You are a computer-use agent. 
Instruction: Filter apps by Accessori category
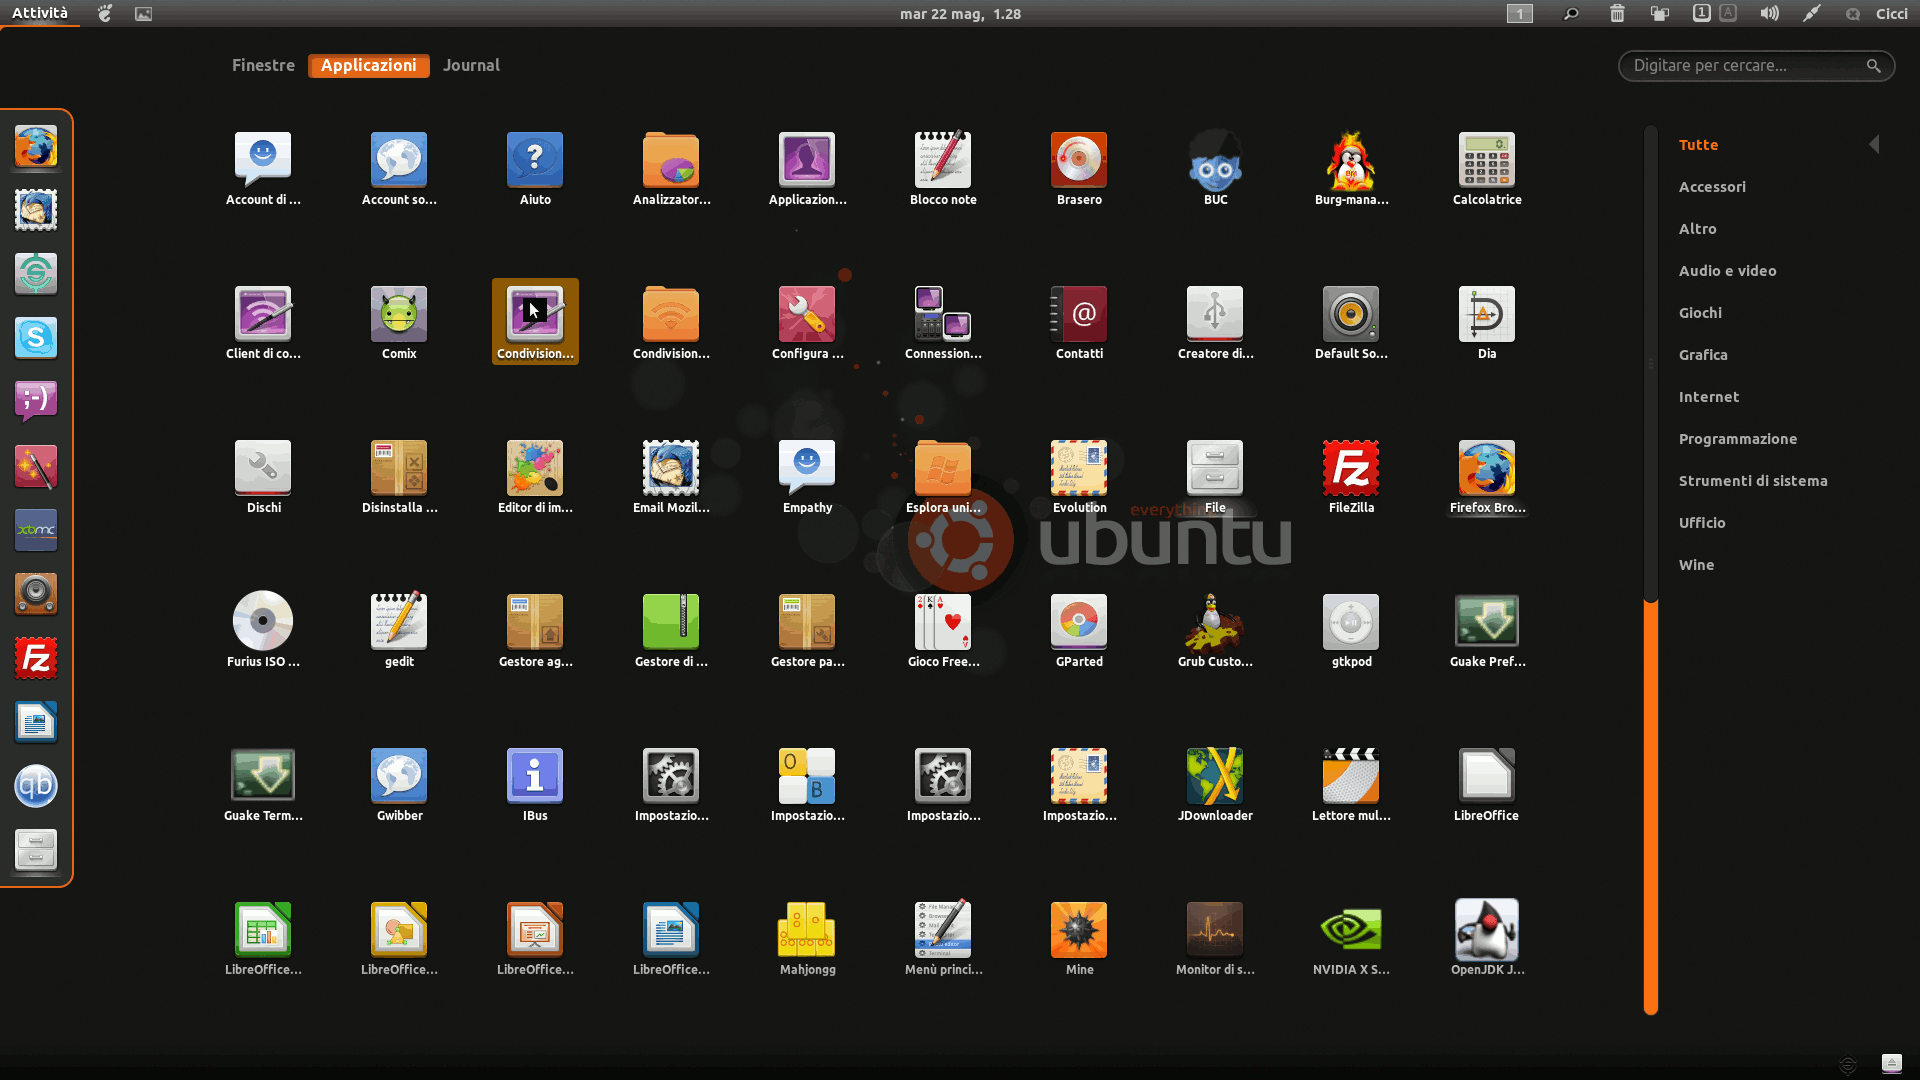pyautogui.click(x=1712, y=187)
